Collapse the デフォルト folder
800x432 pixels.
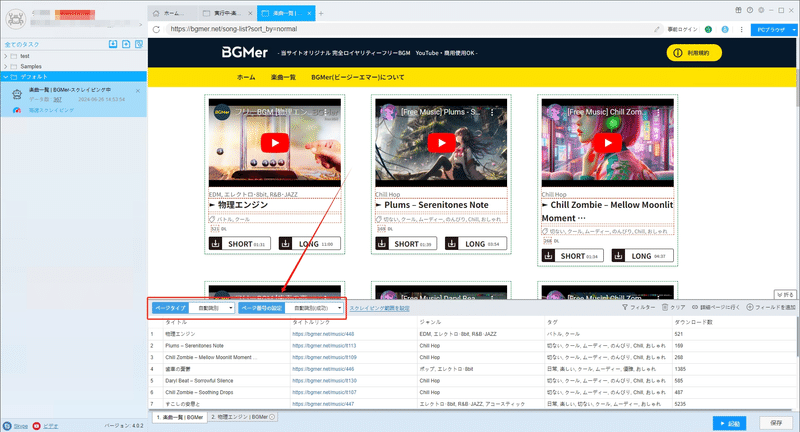[x=6, y=77]
